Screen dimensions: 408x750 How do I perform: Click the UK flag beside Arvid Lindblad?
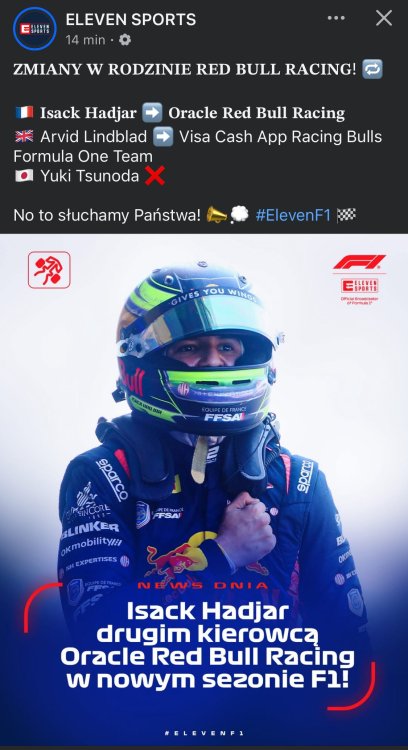24,137
